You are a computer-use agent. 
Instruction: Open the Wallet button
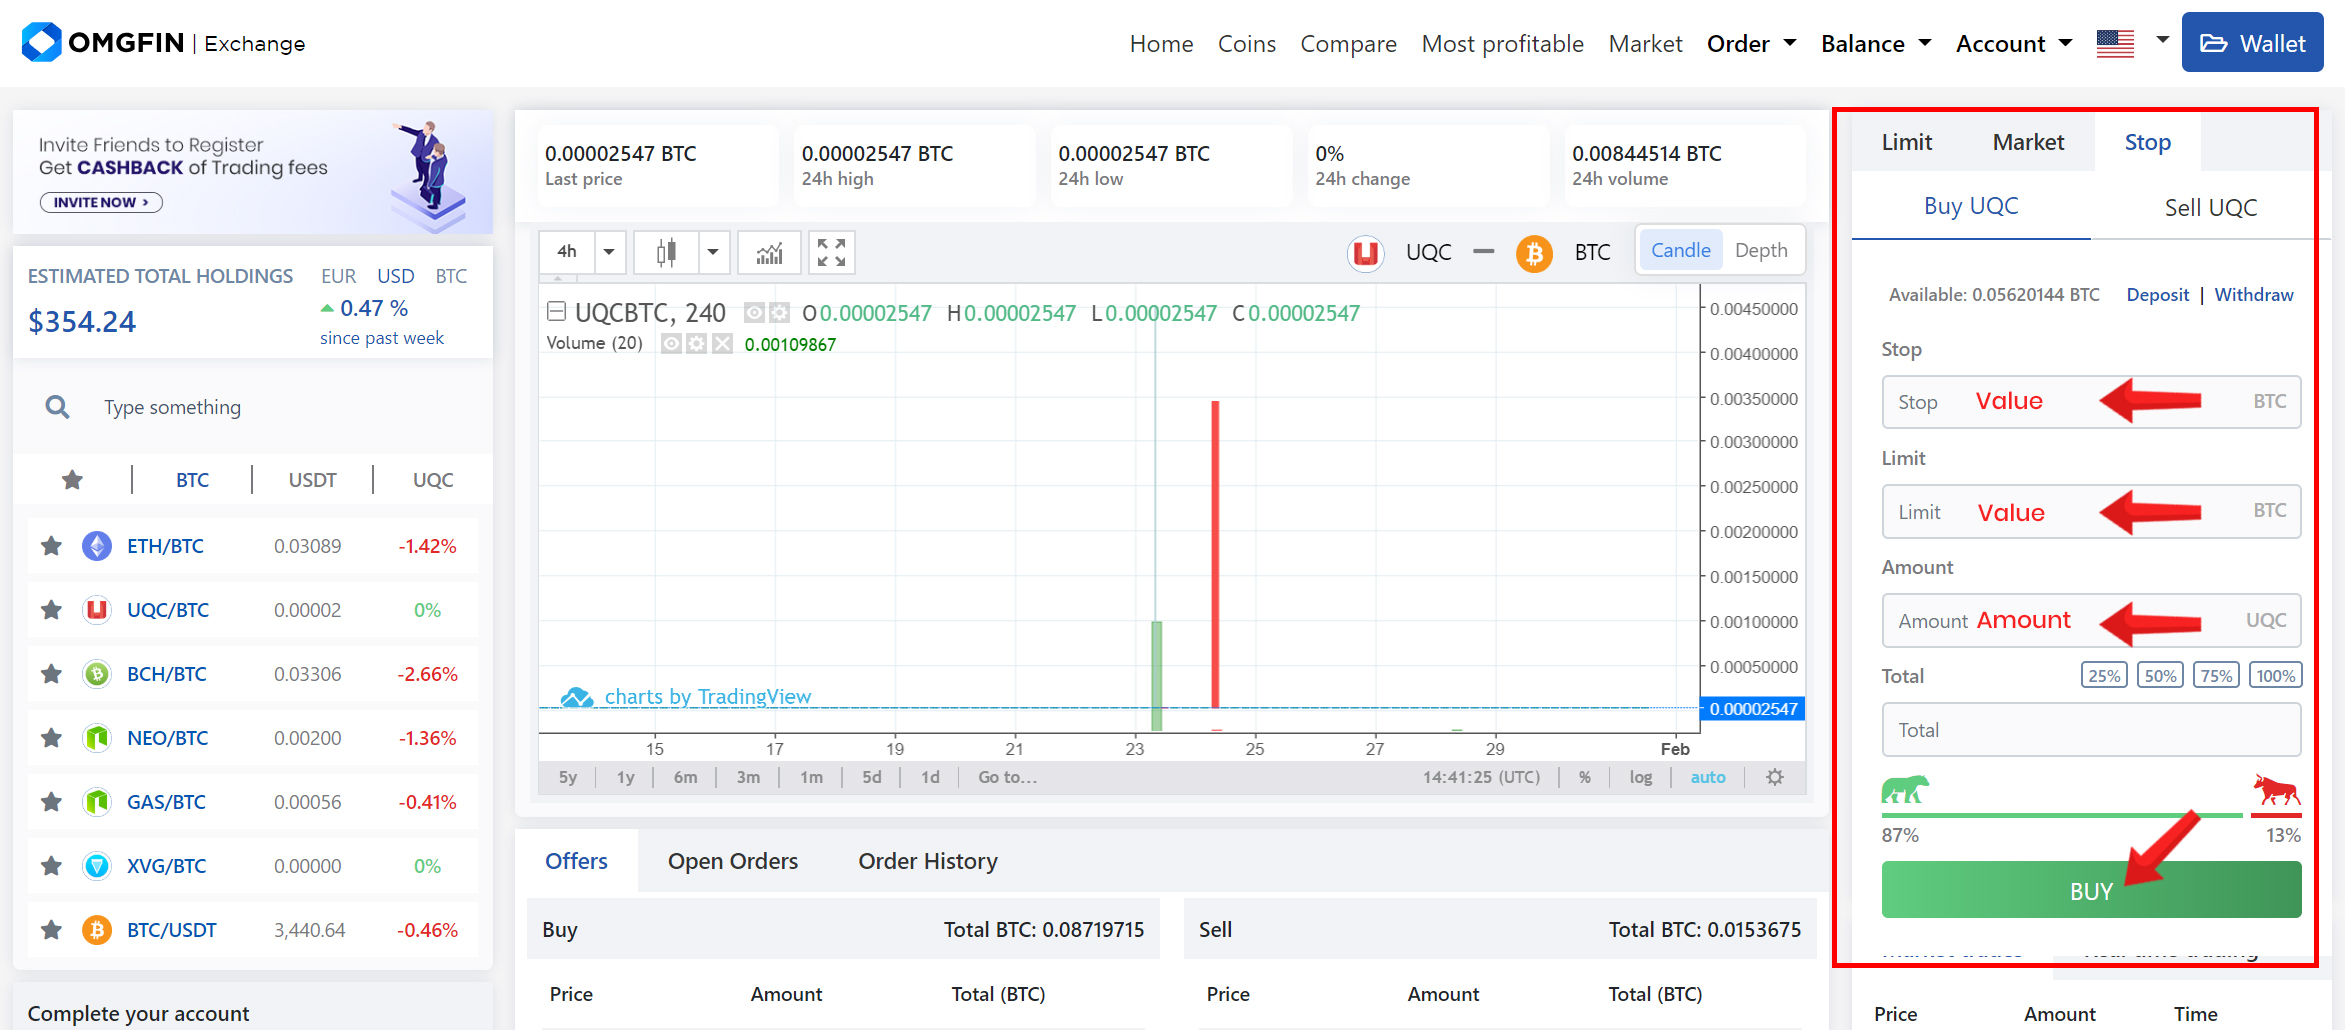tap(2252, 43)
